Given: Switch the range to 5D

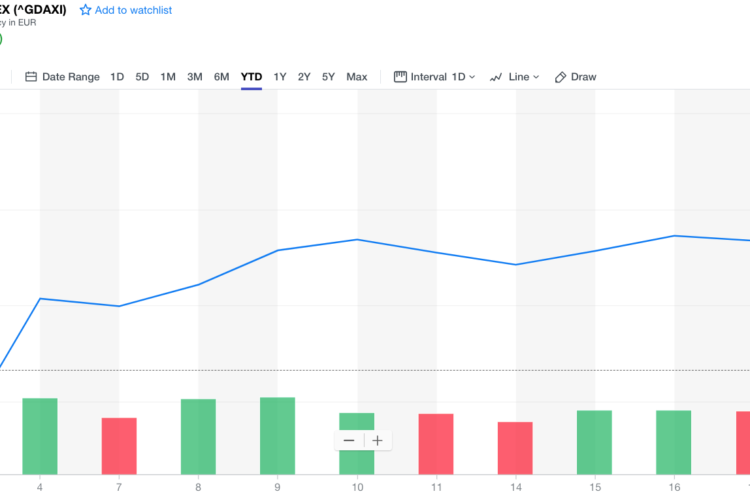Looking at the screenshot, I should click(x=142, y=77).
